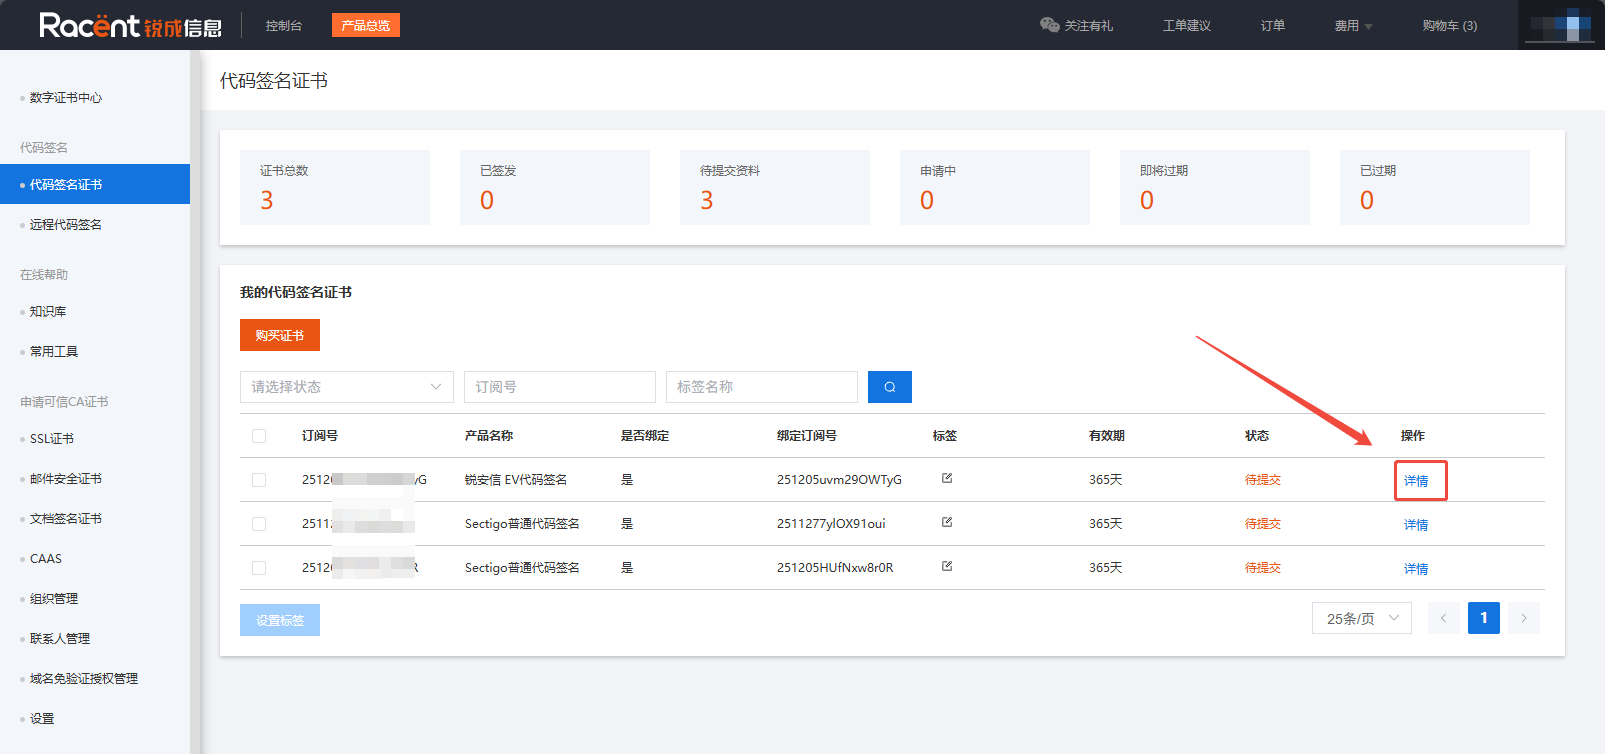The height and width of the screenshot is (754, 1605).
Task: Check the 锐安信 EV代码签名 row checkbox
Action: [x=259, y=480]
